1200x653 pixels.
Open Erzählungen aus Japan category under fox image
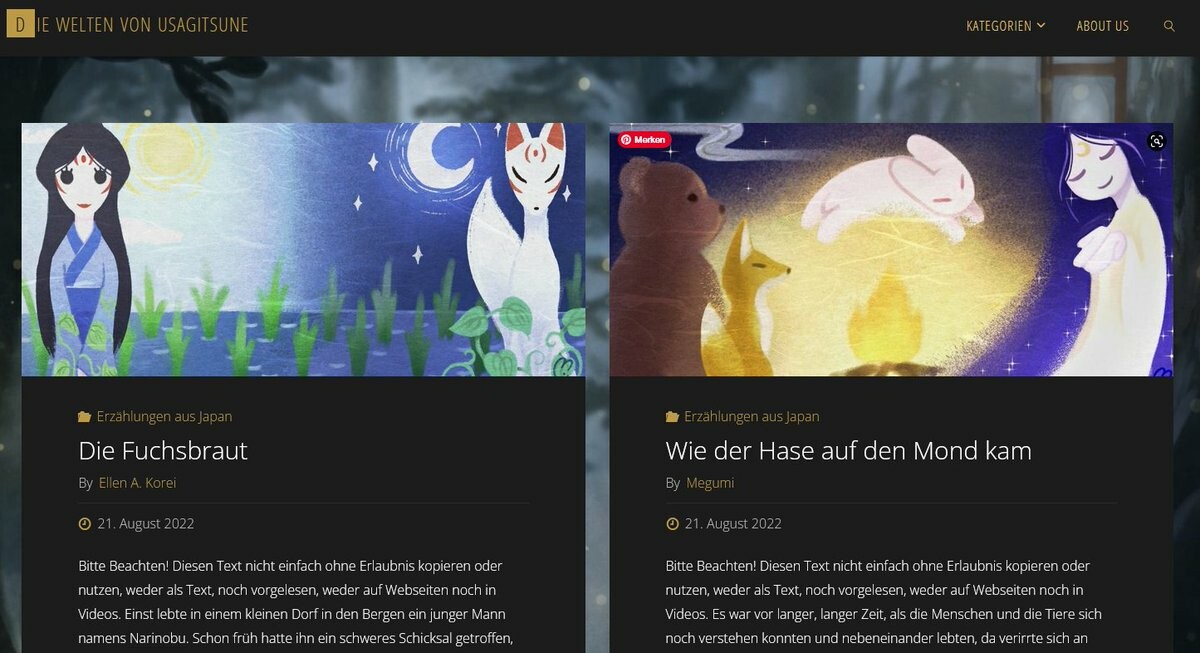164,417
